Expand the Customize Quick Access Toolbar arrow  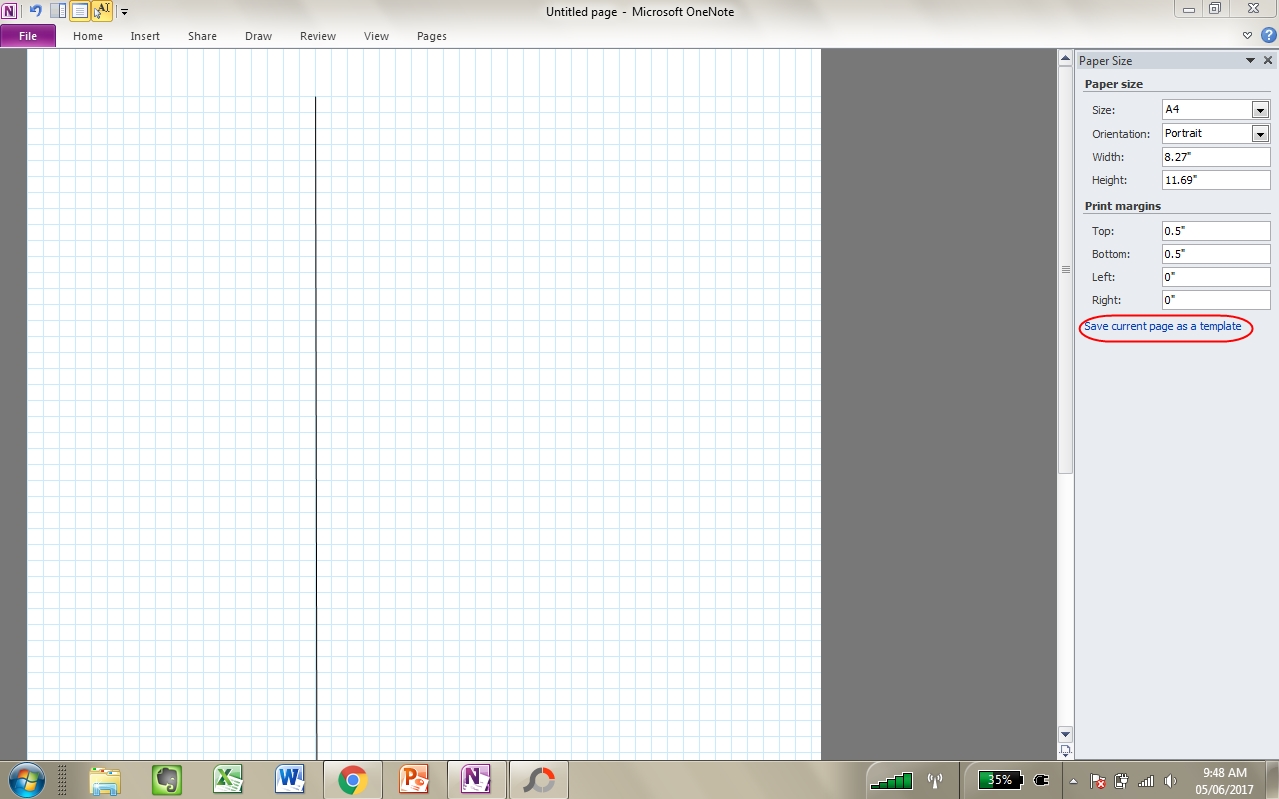[124, 12]
